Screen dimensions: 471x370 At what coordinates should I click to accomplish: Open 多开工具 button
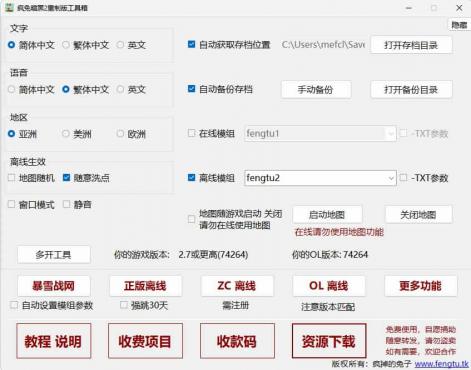tap(54, 255)
